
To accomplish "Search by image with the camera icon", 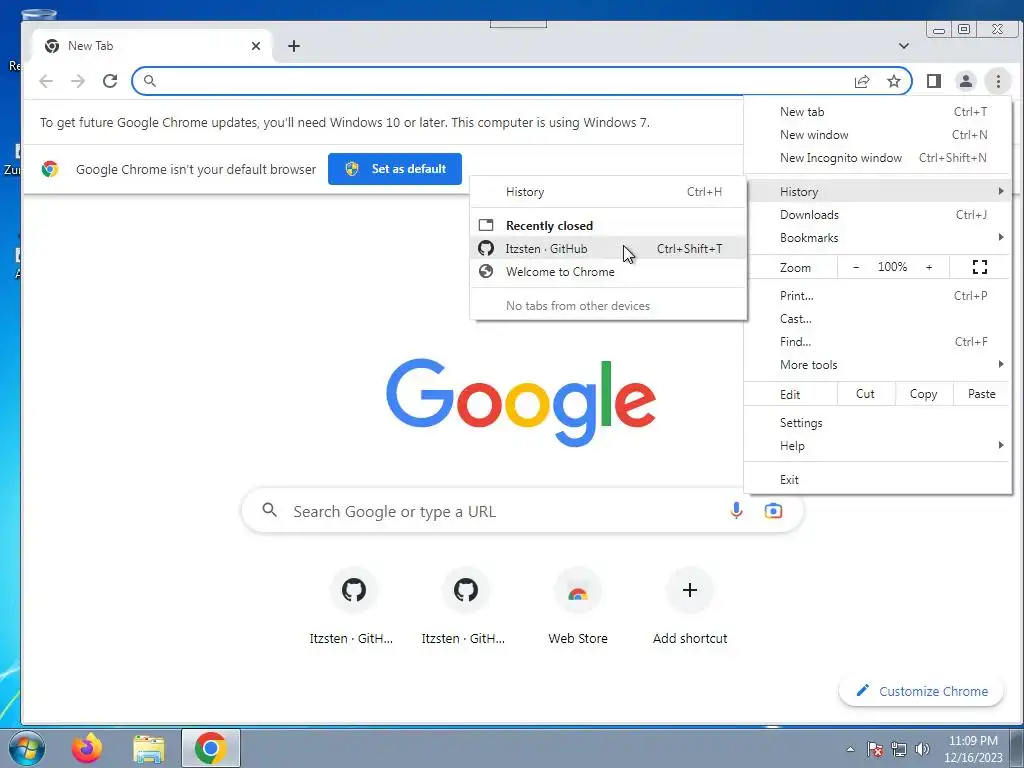I will [773, 511].
